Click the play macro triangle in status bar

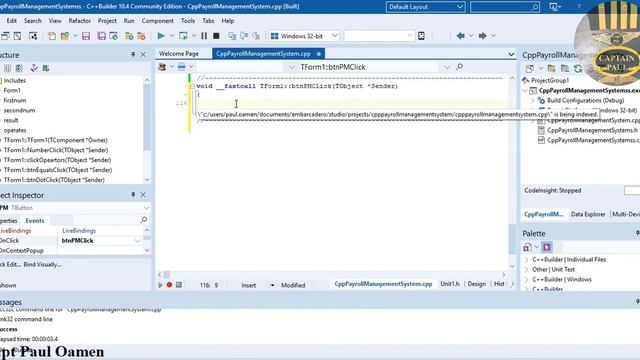pos(160,285)
